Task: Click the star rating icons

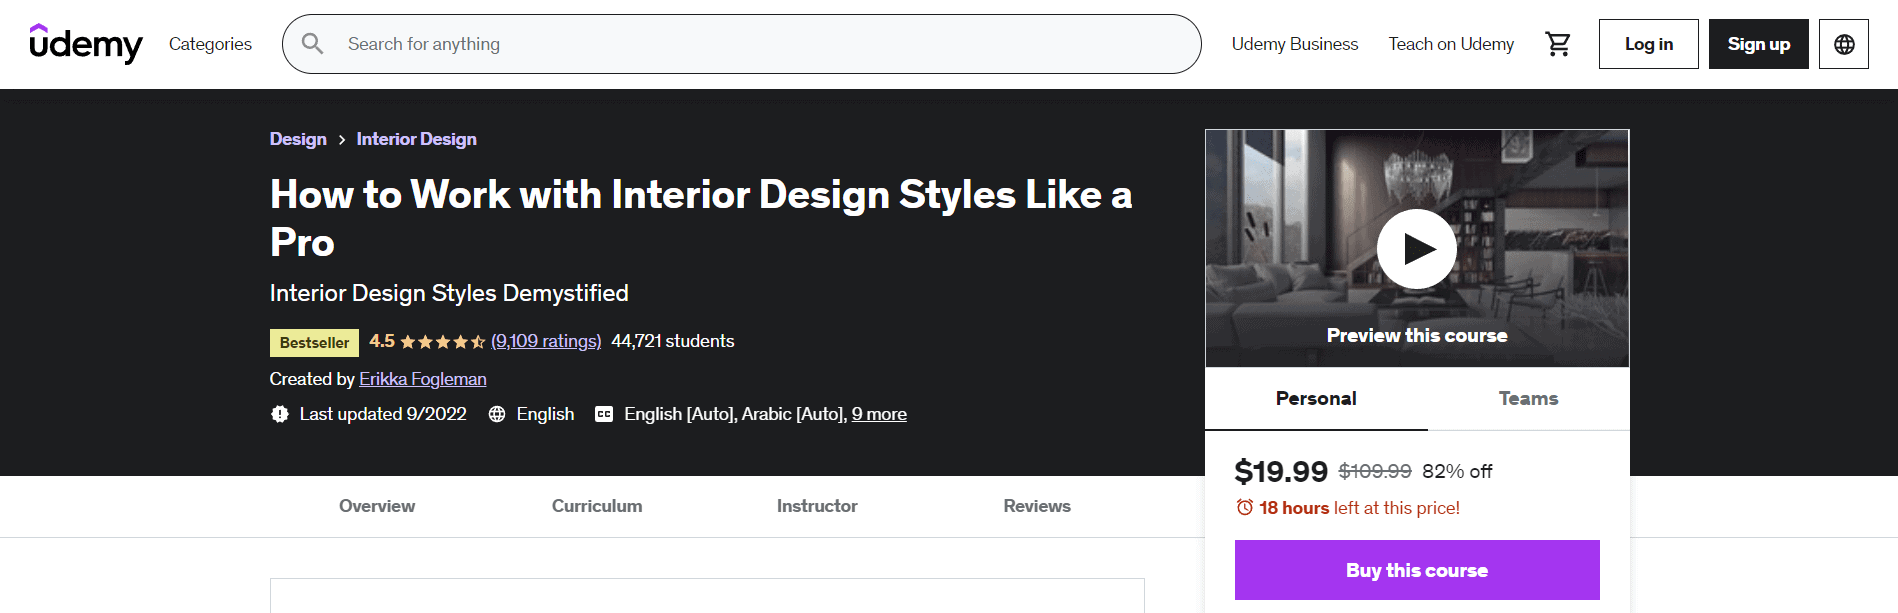Action: coord(442,342)
